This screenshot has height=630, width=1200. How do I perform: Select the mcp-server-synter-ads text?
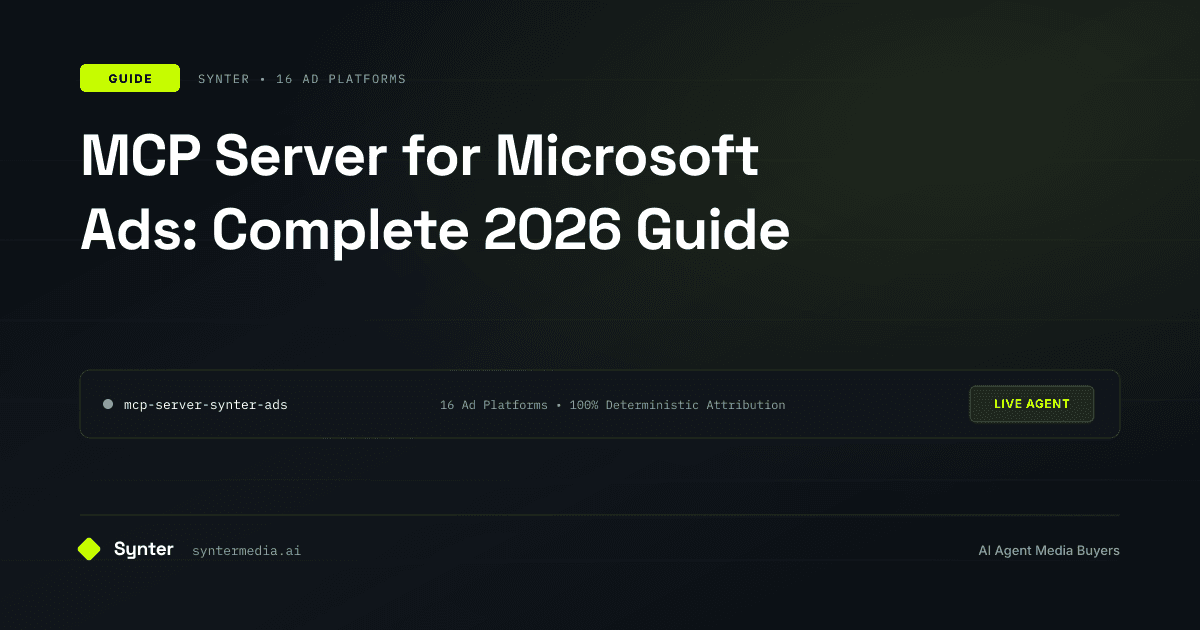(205, 405)
